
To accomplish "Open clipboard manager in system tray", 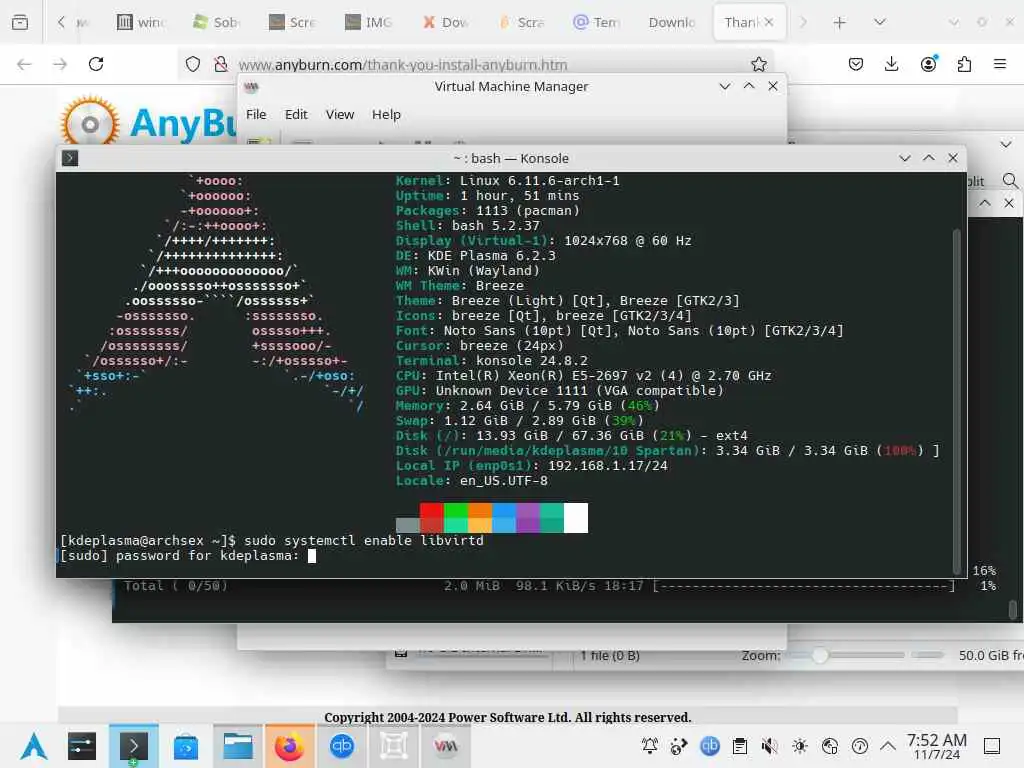I will 740,746.
